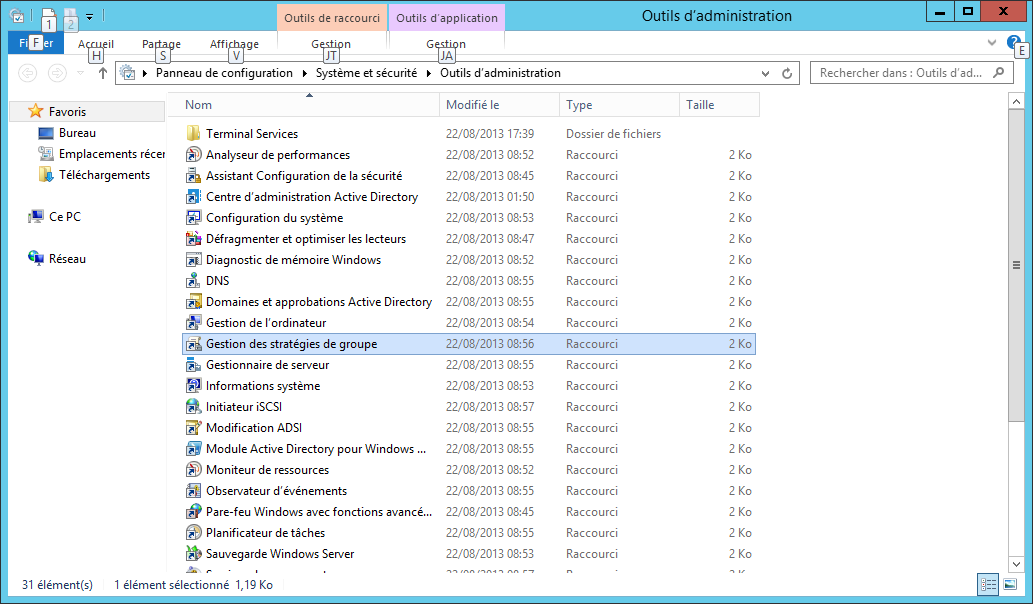Click Assistant Configuration de la sécurité icon
This screenshot has width=1033, height=604.
(x=193, y=176)
